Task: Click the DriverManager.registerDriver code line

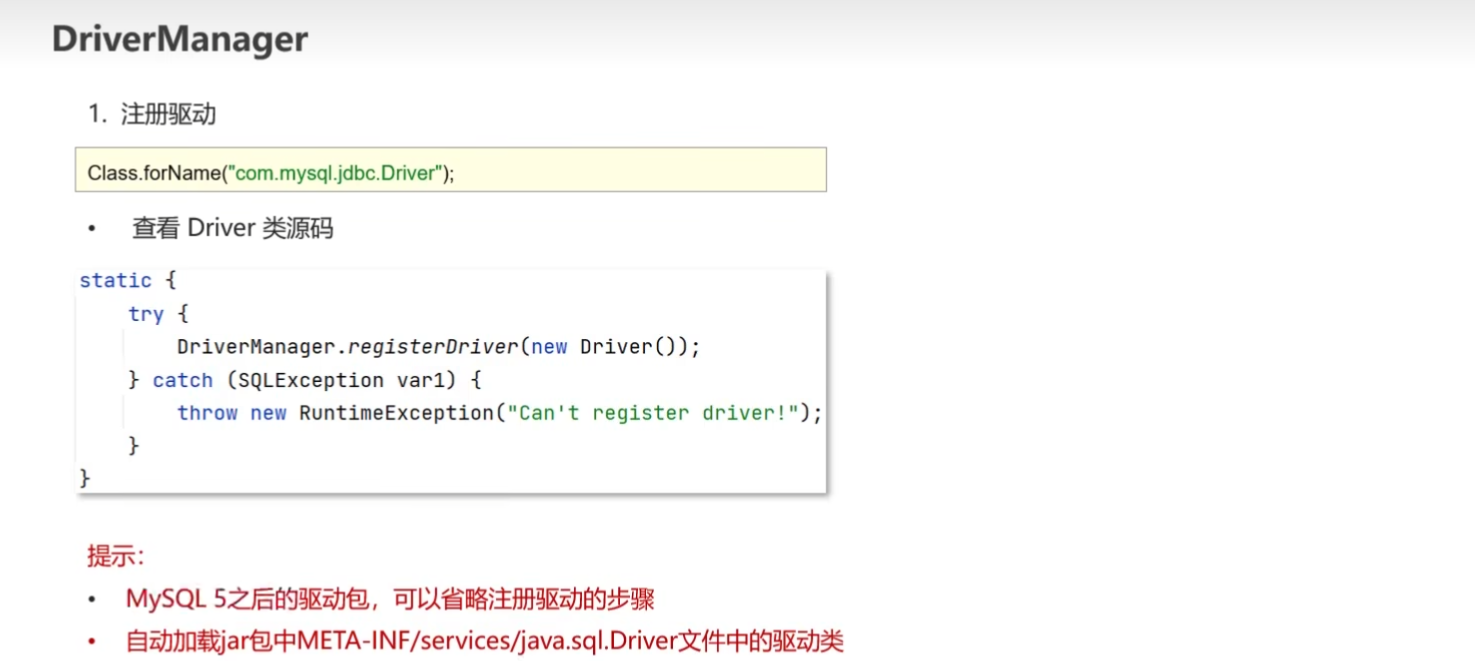Action: coord(439,347)
